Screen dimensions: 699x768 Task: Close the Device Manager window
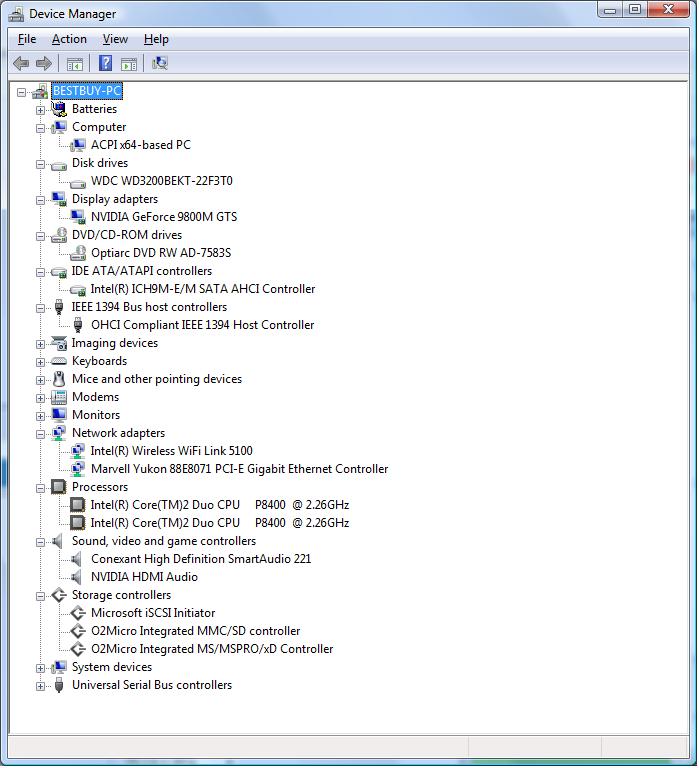click(x=669, y=10)
